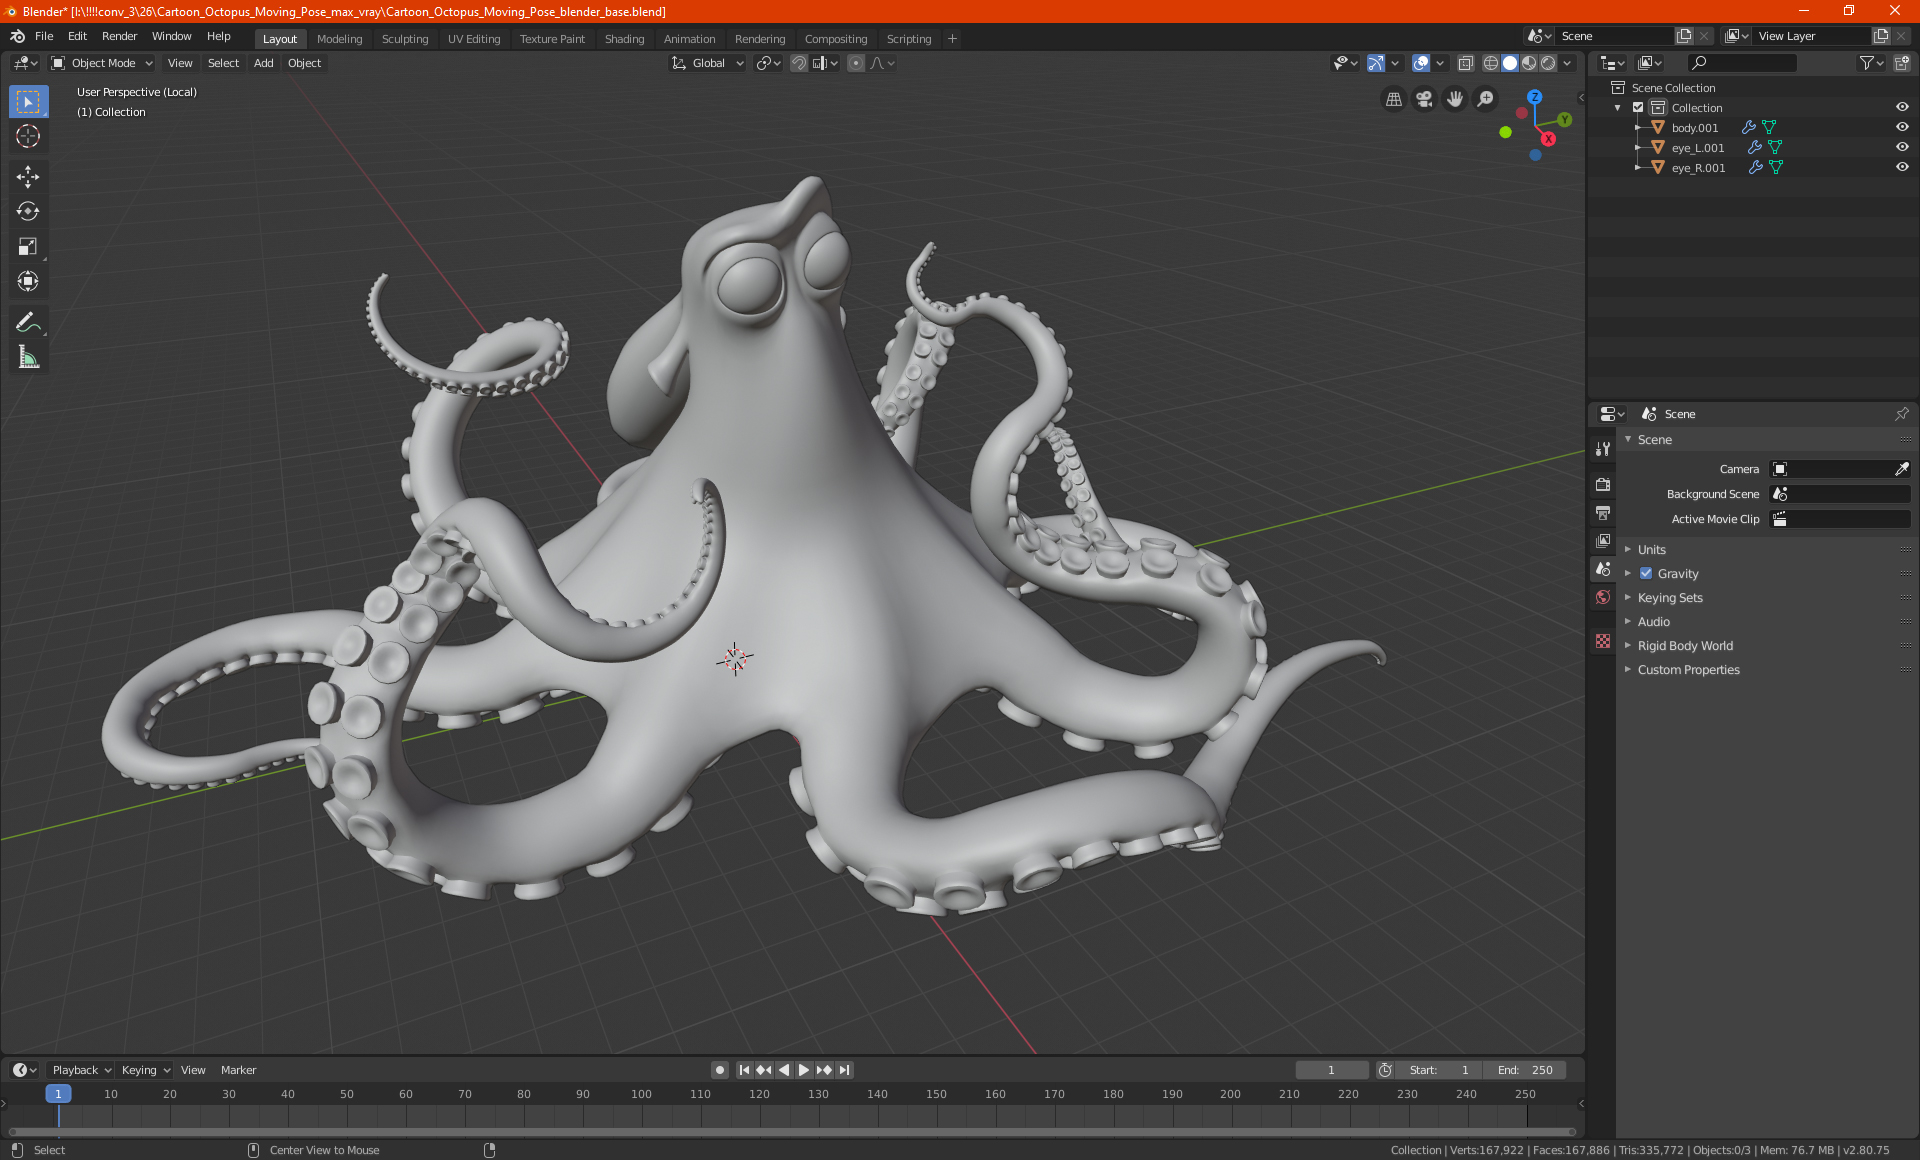Expand the Rigid Body World panel
The width and height of the screenshot is (1920, 1160).
[x=1684, y=646]
